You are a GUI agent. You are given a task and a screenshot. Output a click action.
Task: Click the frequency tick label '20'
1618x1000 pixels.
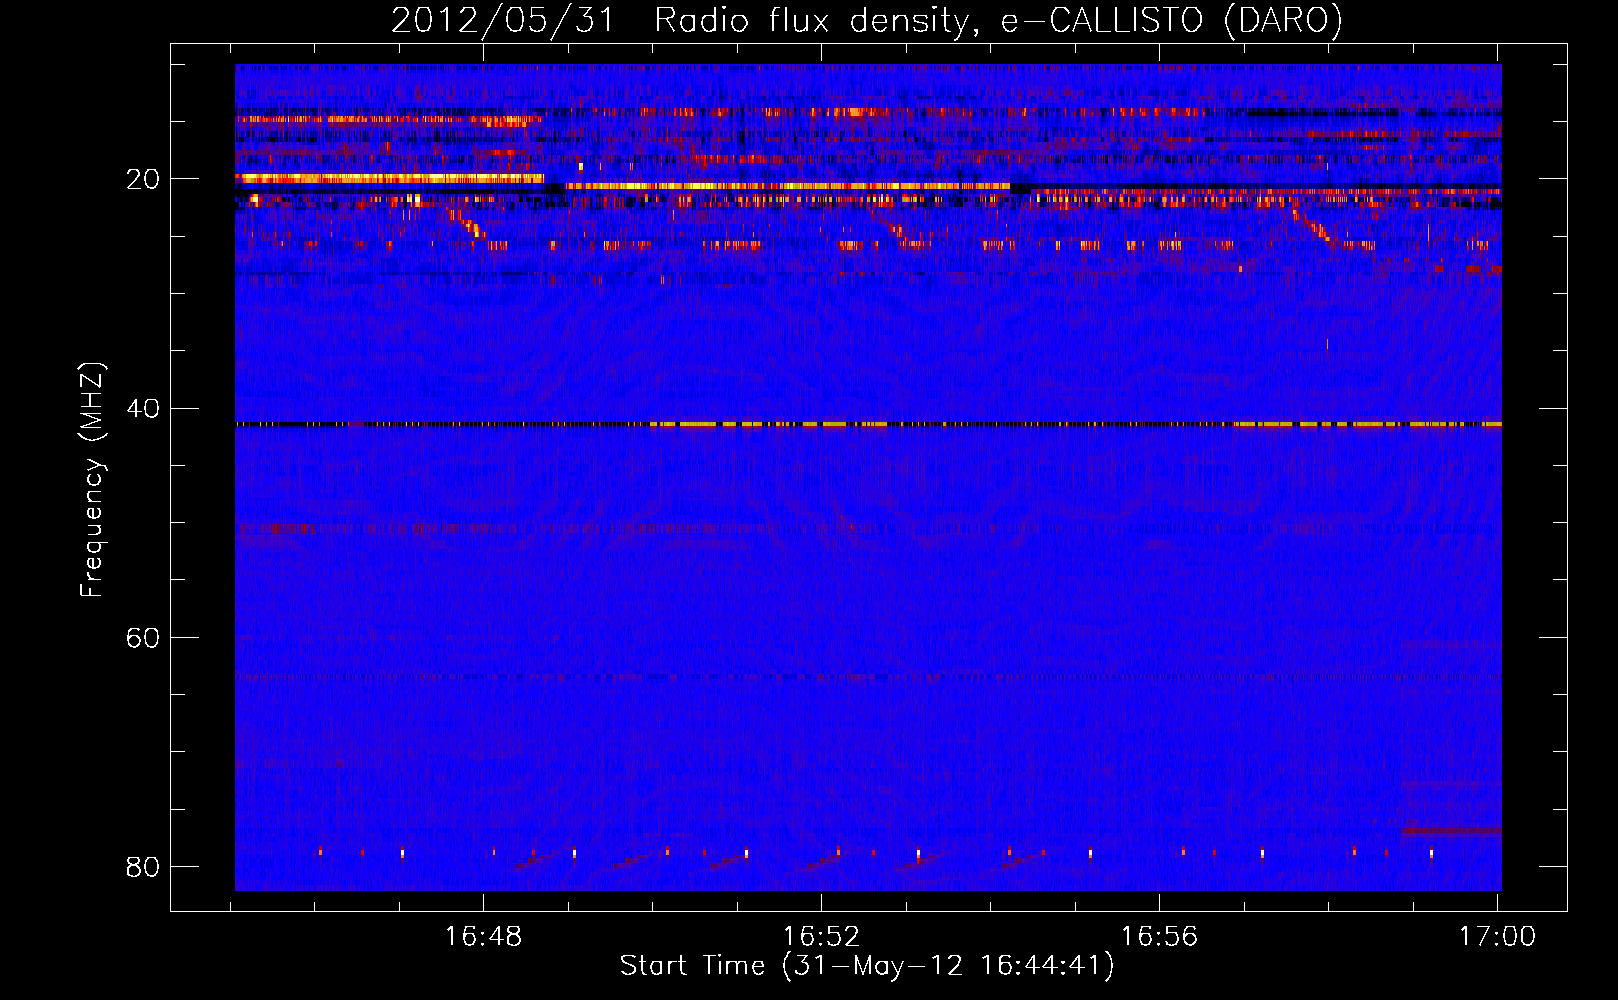coord(143,179)
